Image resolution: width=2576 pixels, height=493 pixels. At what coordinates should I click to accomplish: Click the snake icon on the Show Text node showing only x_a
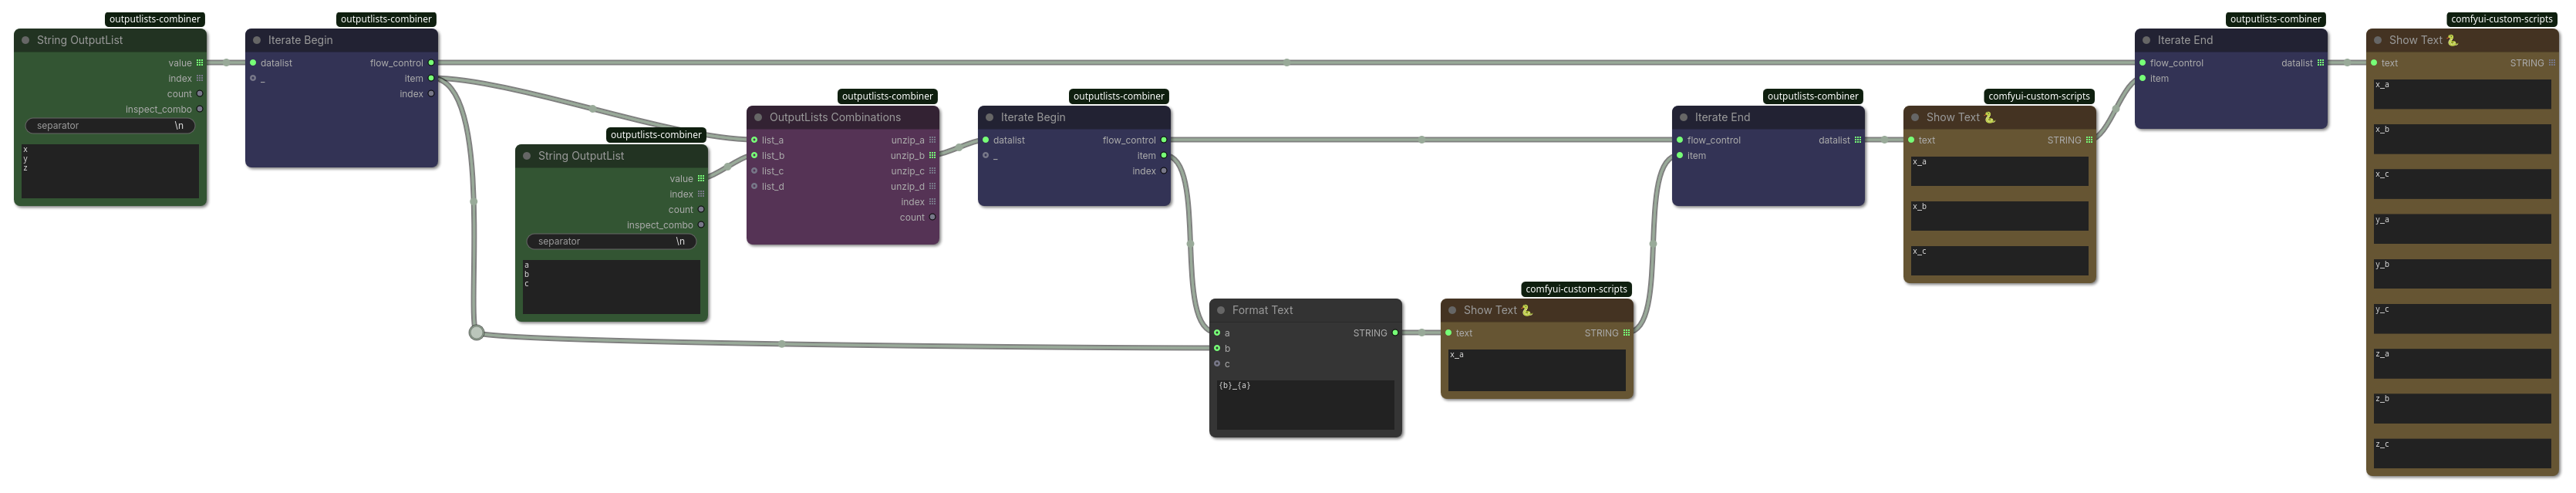1526,310
